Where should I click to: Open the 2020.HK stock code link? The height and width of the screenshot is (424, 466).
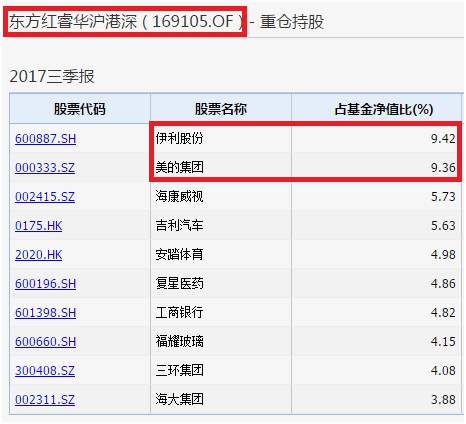39,255
